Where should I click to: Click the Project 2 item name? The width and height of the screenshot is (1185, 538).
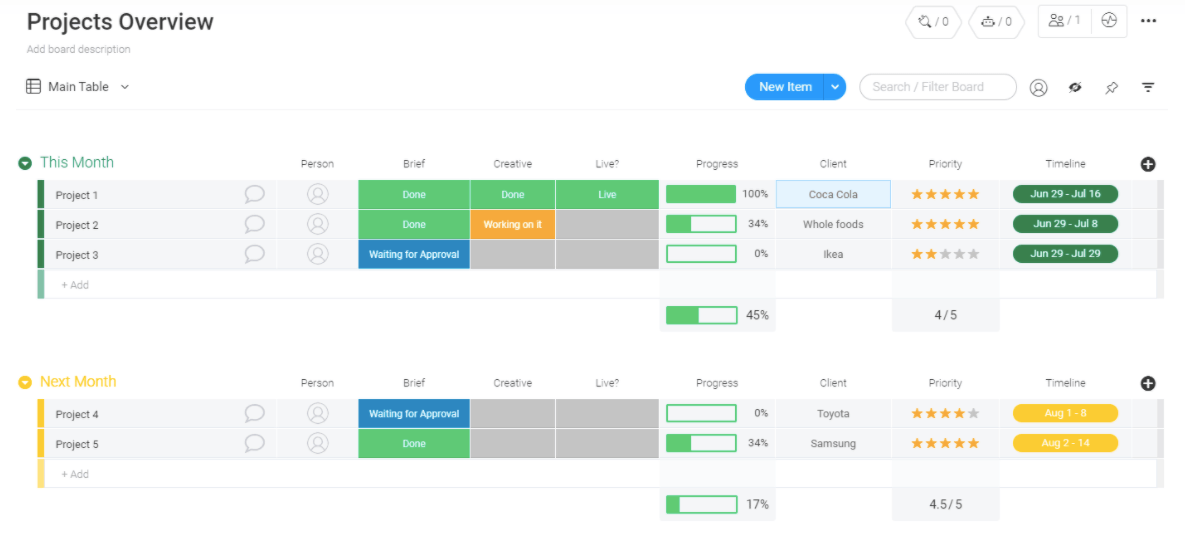pyautogui.click(x=77, y=225)
